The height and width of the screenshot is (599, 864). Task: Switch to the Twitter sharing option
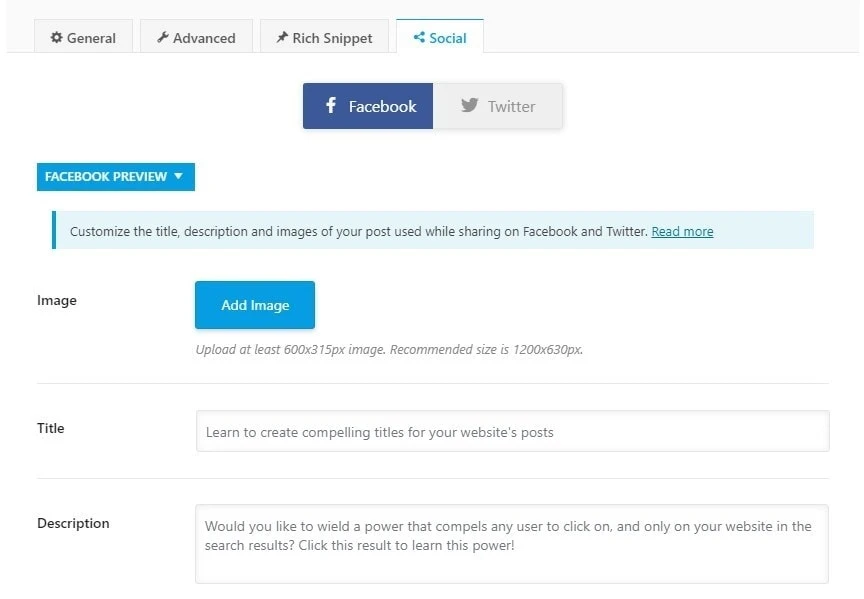tap(498, 106)
